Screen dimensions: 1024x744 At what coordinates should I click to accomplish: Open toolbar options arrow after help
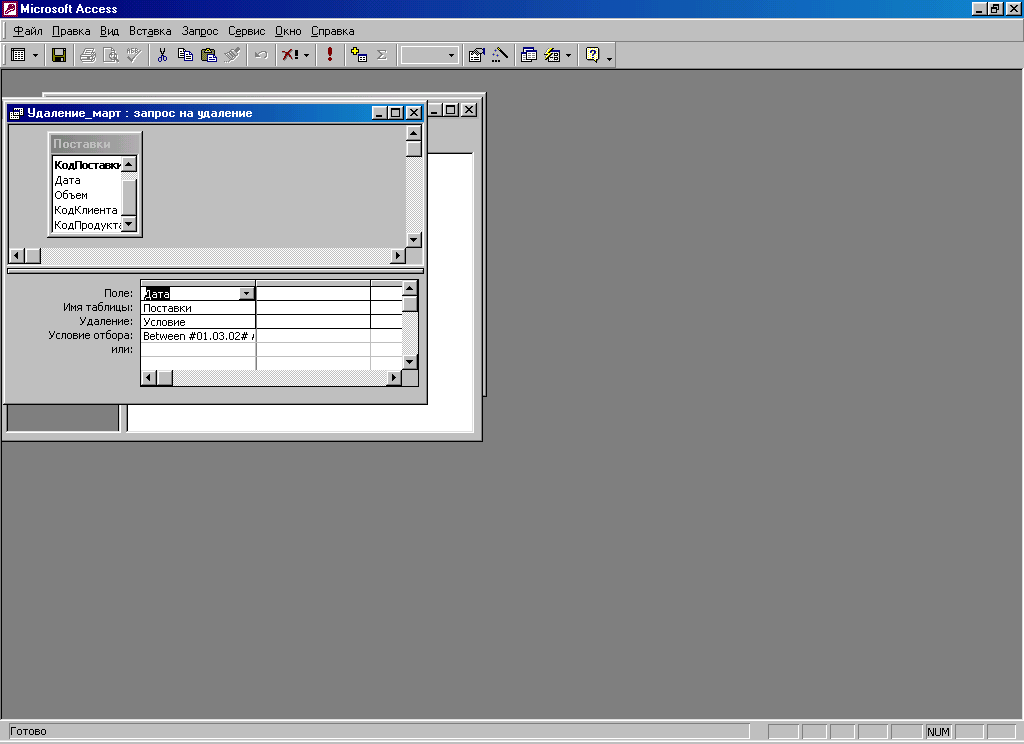pos(609,59)
